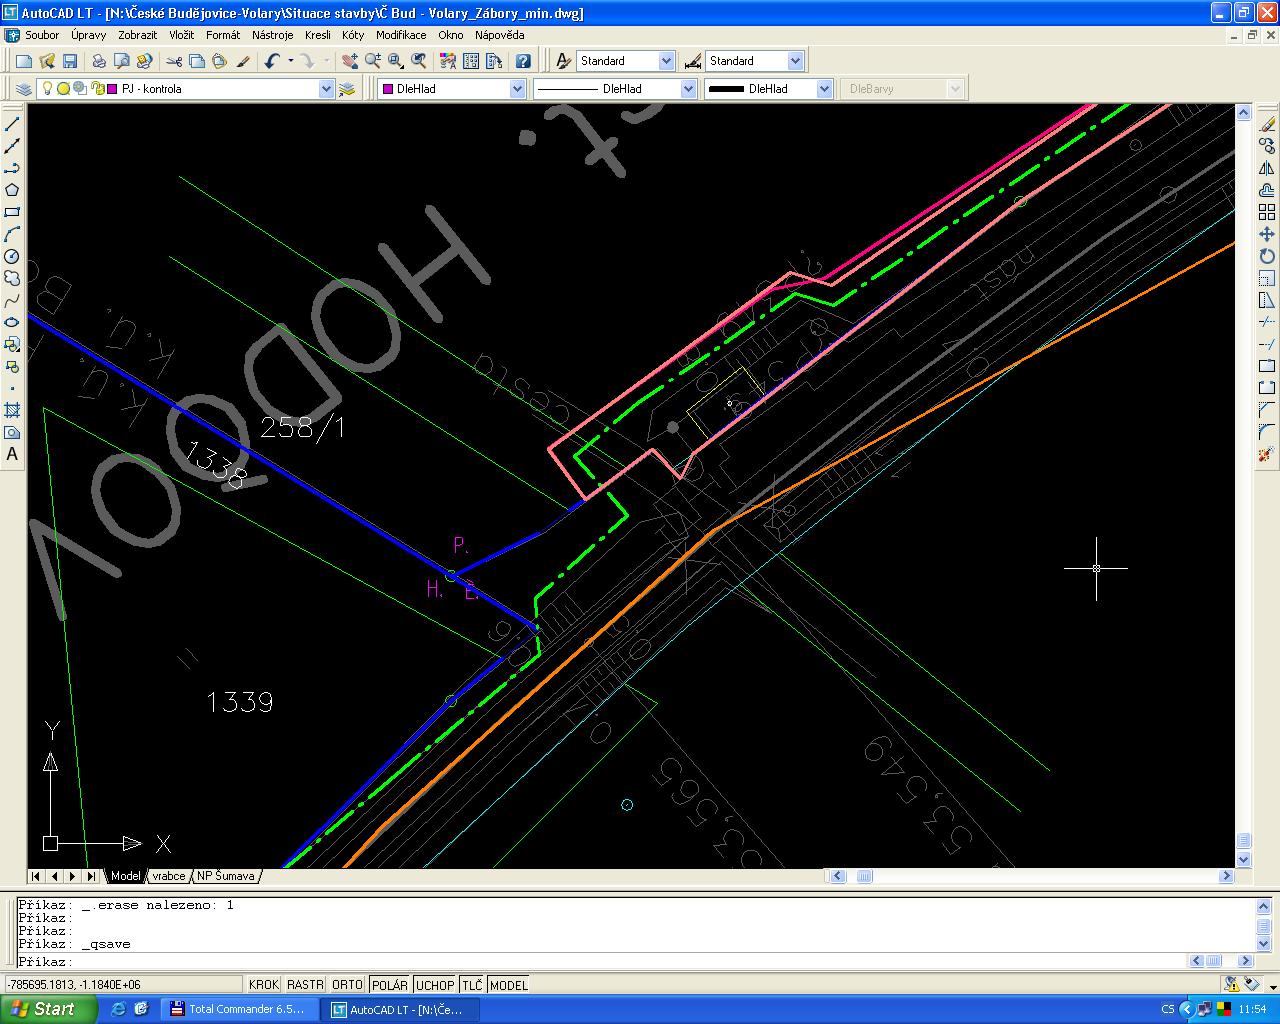Switch to the NP Šumava layout tab
The width and height of the screenshot is (1280, 1024).
(226, 876)
